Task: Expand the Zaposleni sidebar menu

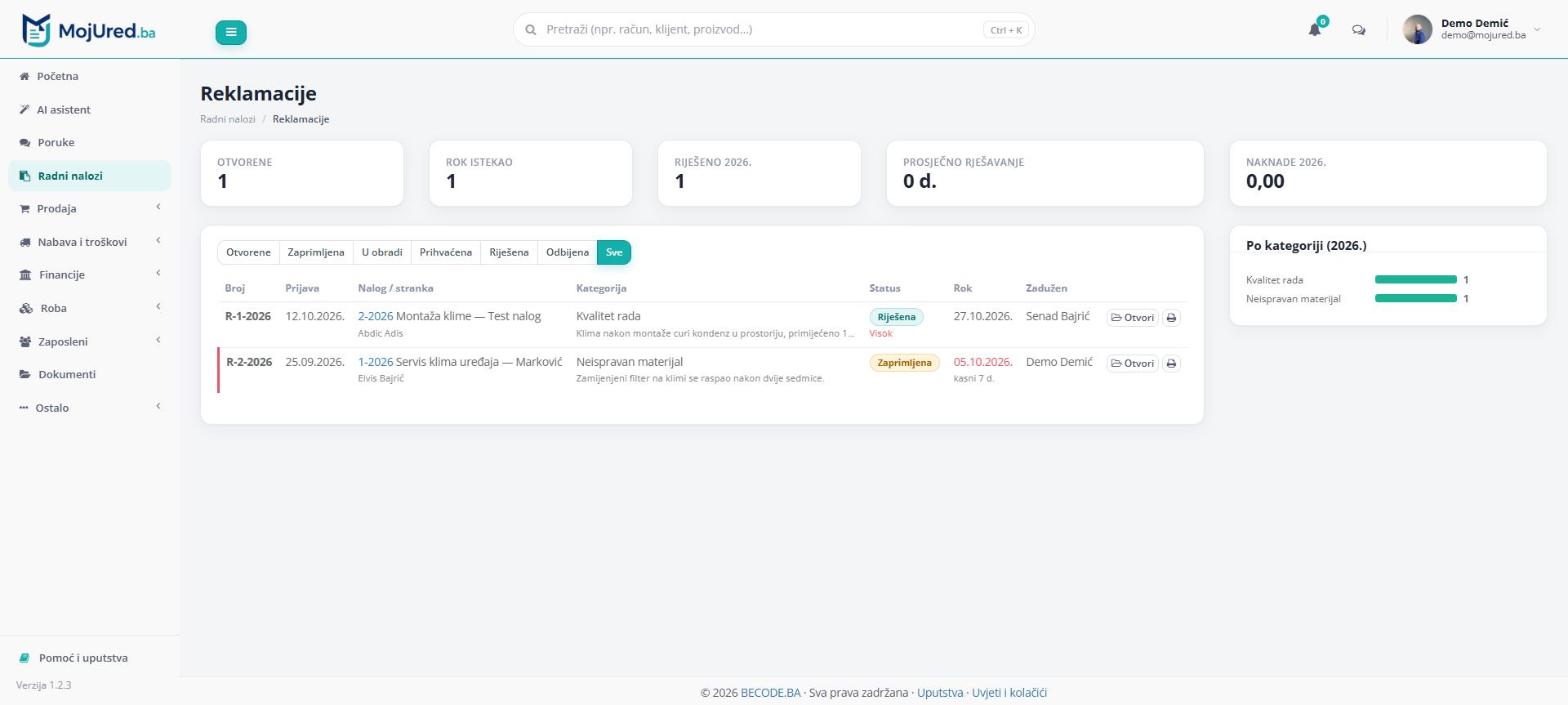Action: 90,341
